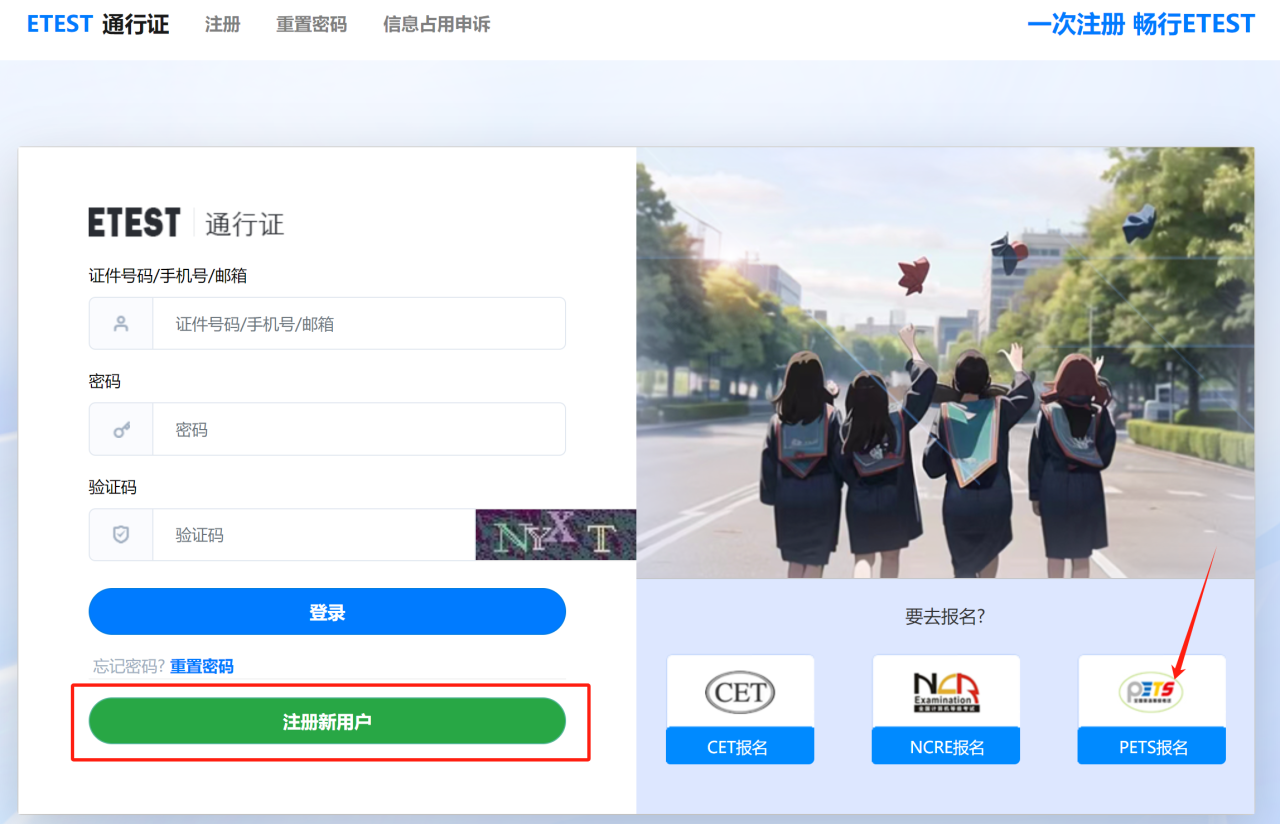Click the shield icon beside captcha field
Image resolution: width=1280 pixels, height=824 pixels.
(x=121, y=535)
